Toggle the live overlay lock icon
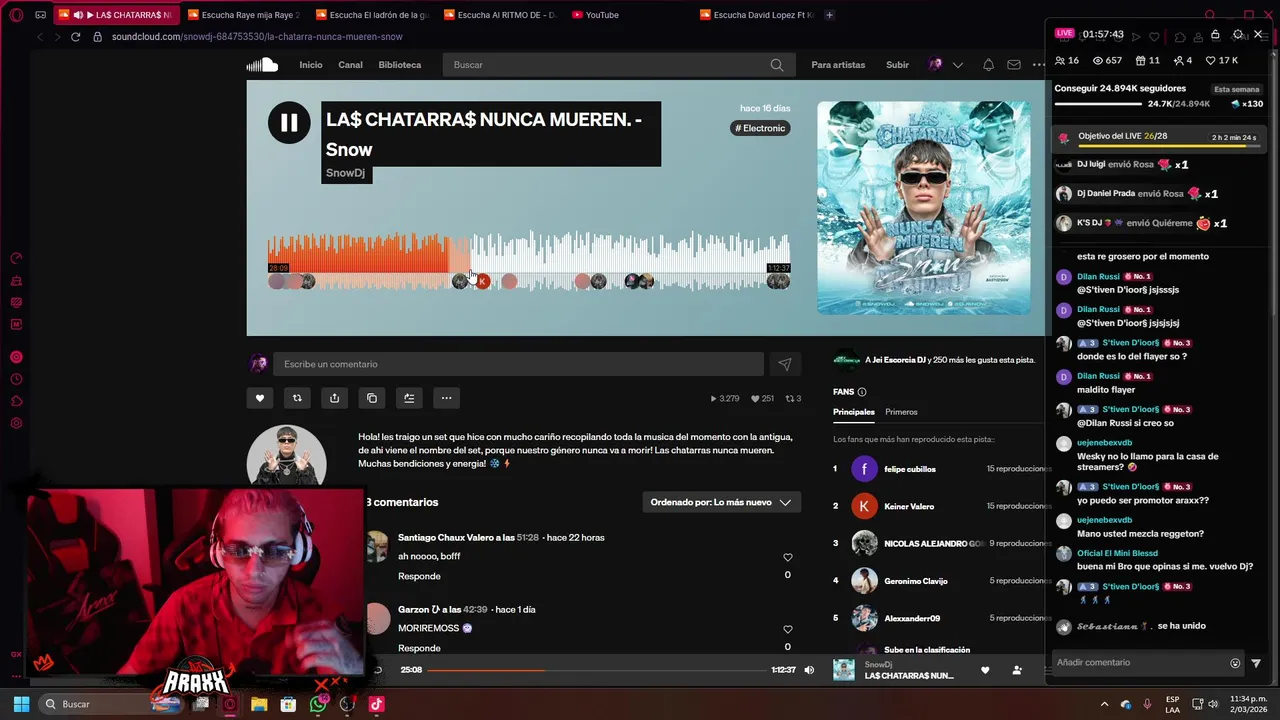This screenshot has height=720, width=1280. pos(1215,35)
